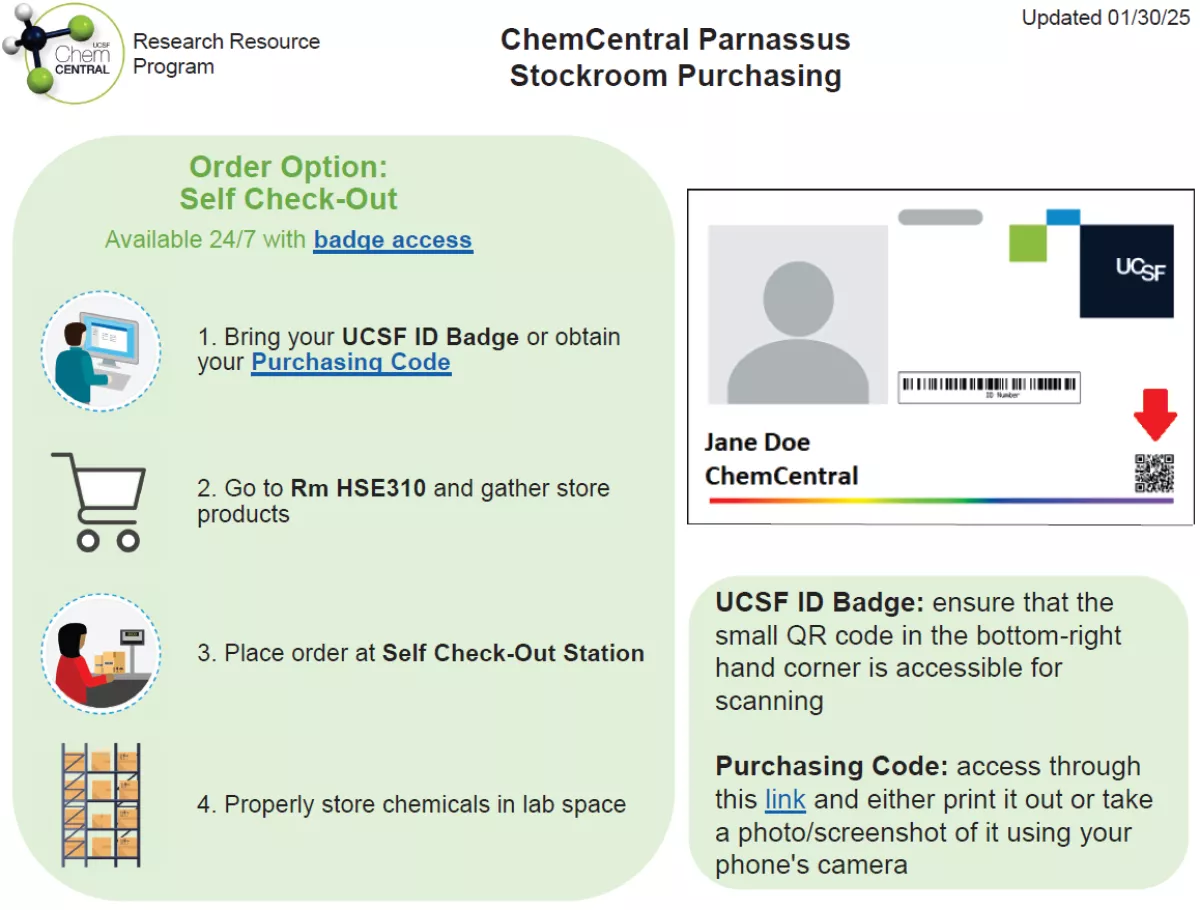Click the rainbow stripe on badge
The image size is (1200, 910).
coord(941,500)
